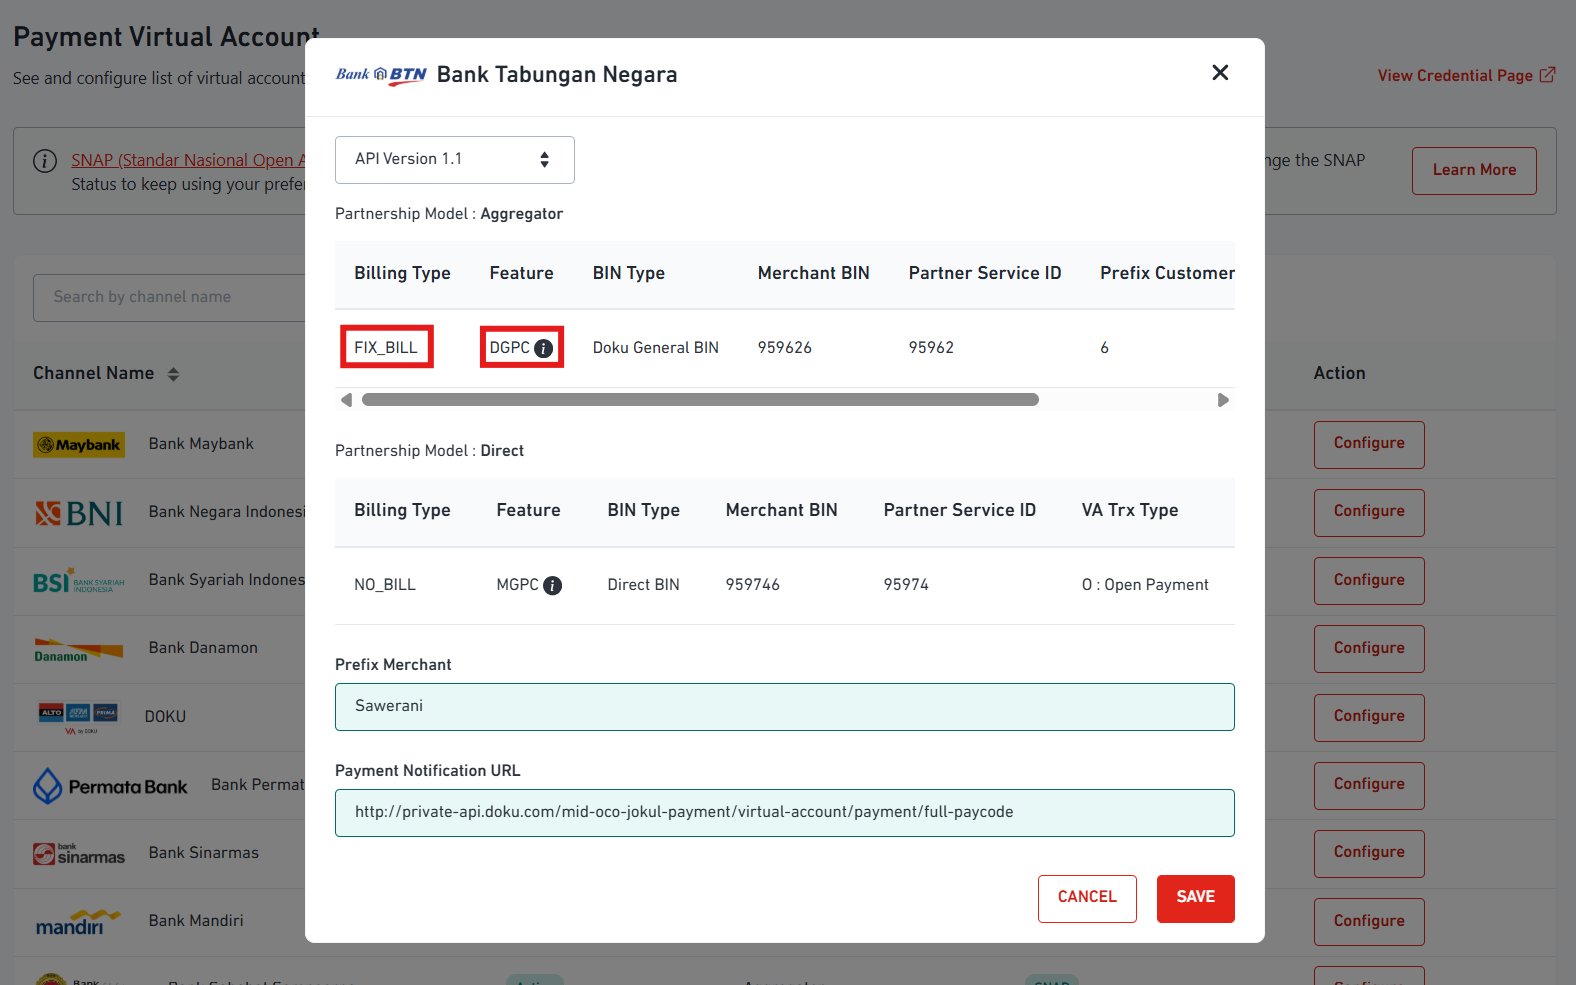Sort by Channel Name arrows icon
1576x985 pixels.
173,374
